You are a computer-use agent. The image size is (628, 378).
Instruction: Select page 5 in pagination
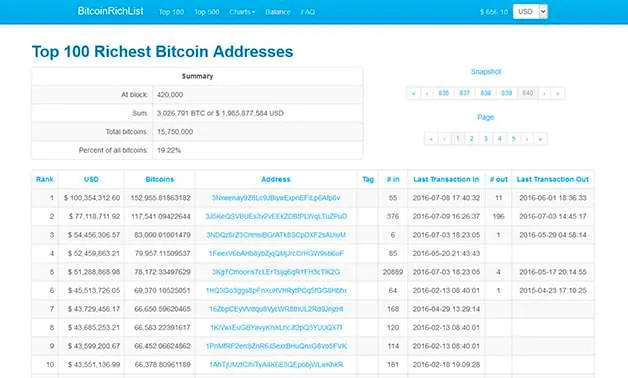coord(514,139)
